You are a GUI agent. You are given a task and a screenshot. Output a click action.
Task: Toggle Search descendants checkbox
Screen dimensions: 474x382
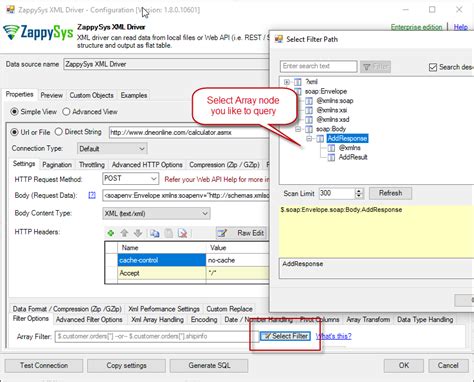click(x=433, y=67)
